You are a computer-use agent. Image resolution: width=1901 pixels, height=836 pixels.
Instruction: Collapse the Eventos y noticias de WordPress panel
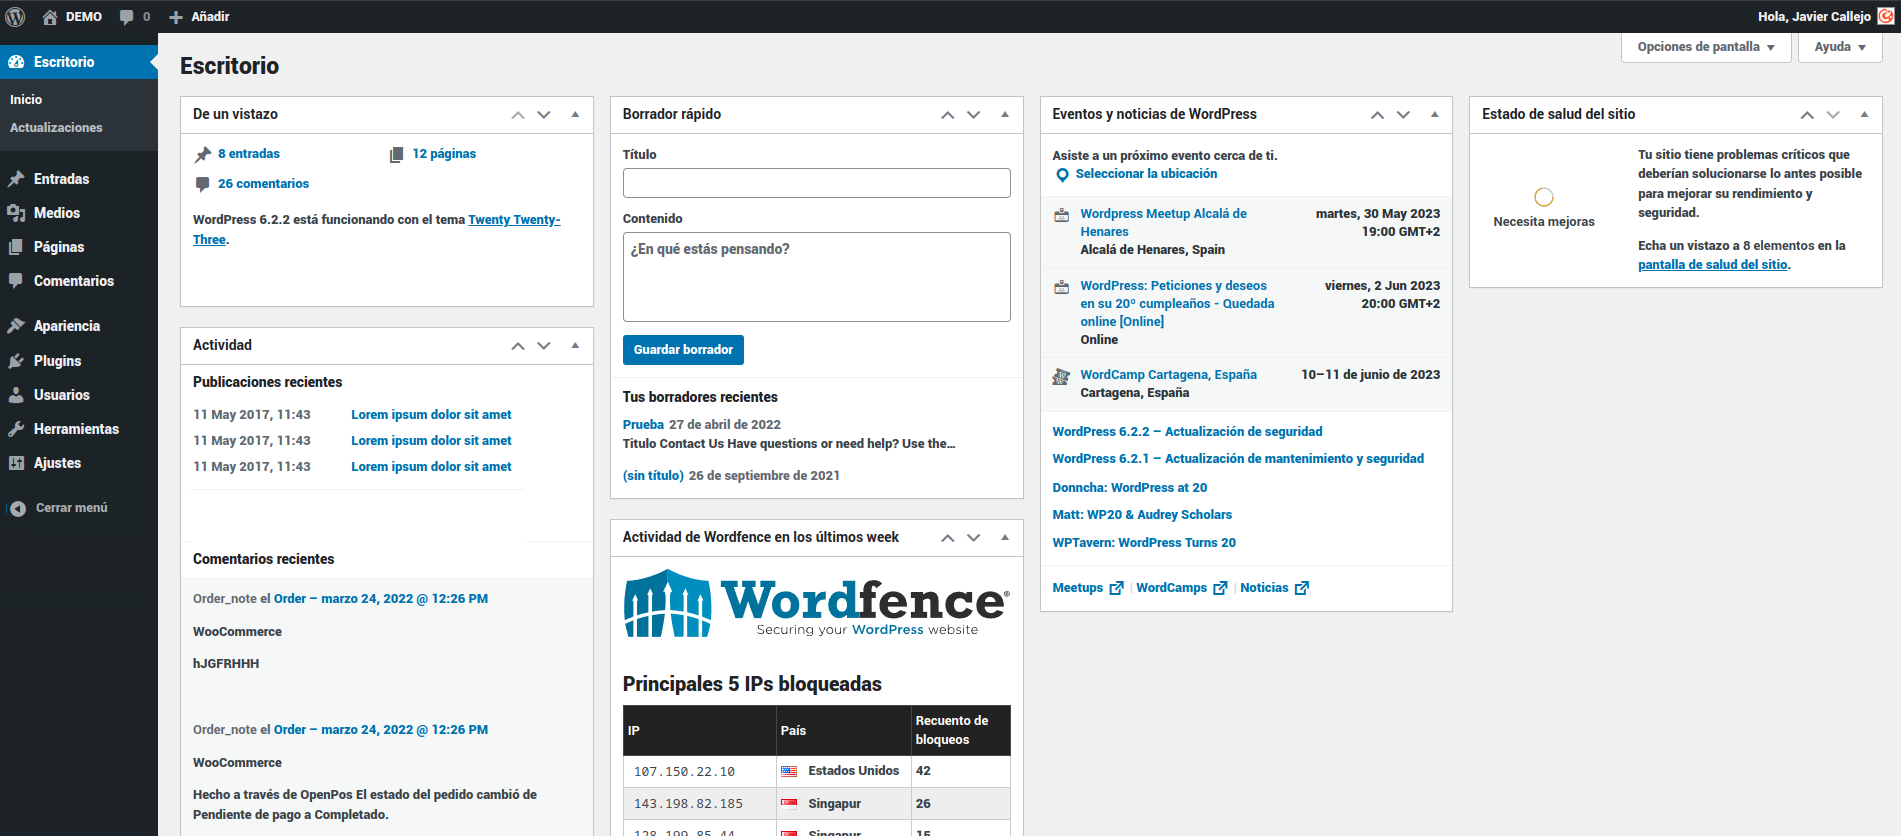pos(1435,115)
